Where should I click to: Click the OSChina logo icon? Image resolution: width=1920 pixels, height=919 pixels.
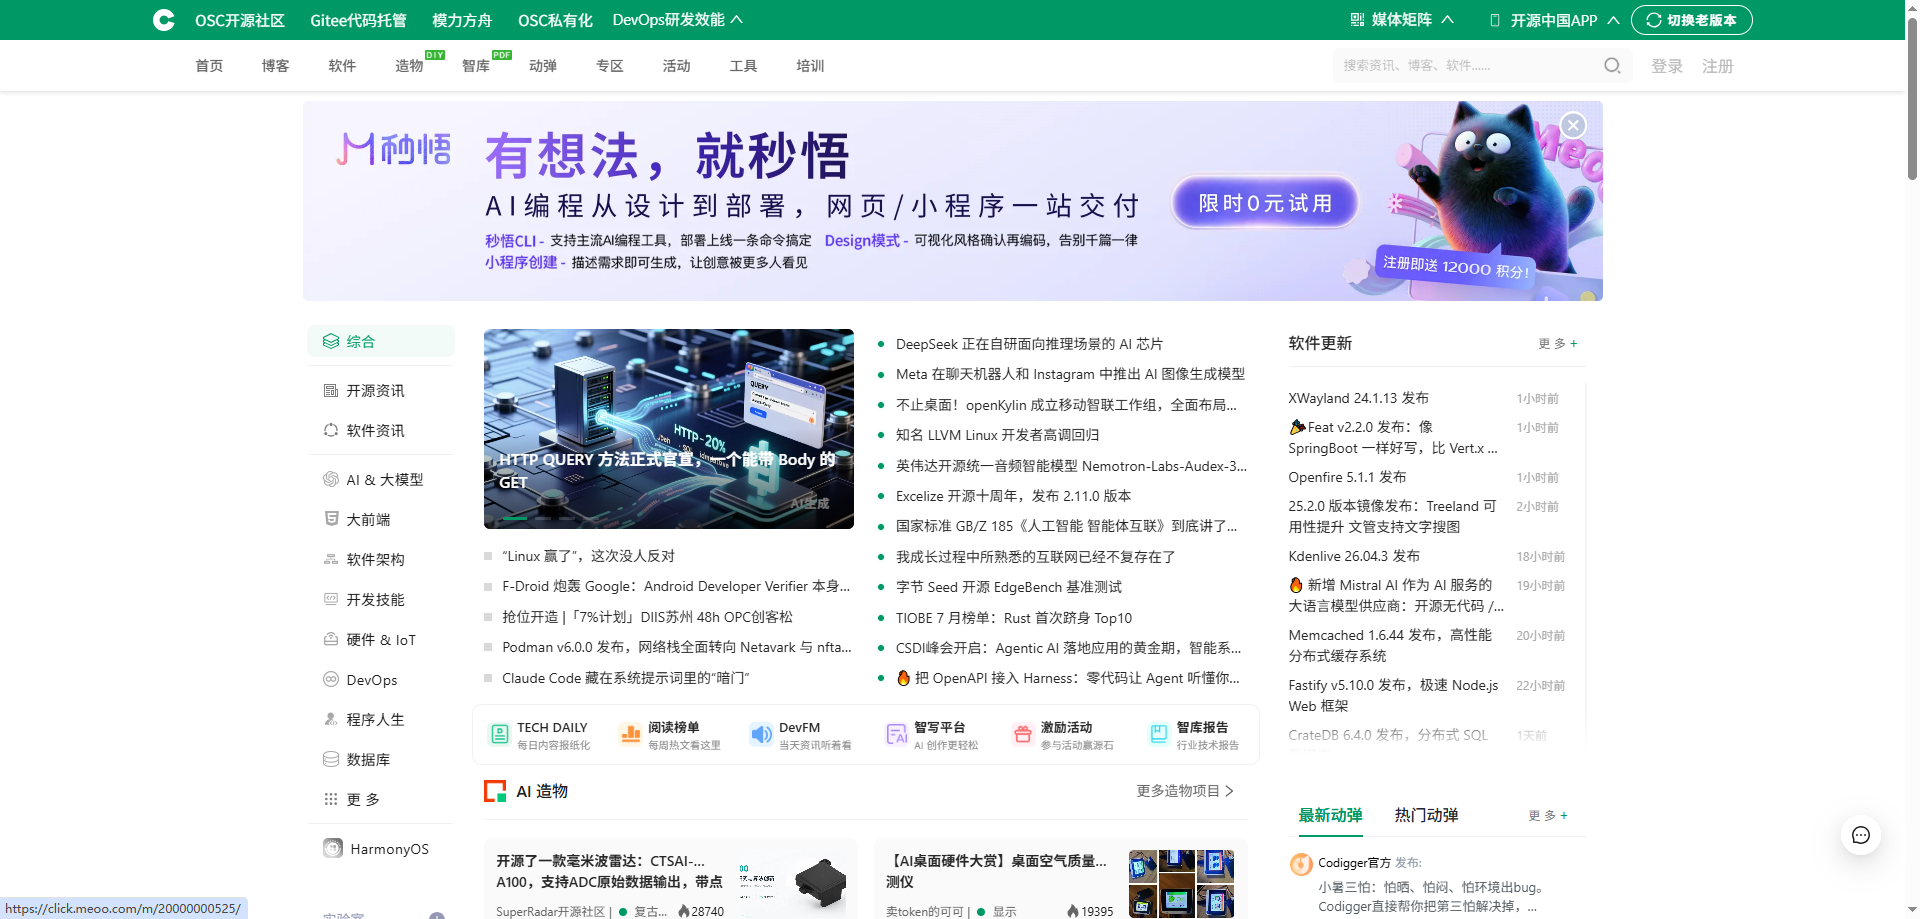164,20
